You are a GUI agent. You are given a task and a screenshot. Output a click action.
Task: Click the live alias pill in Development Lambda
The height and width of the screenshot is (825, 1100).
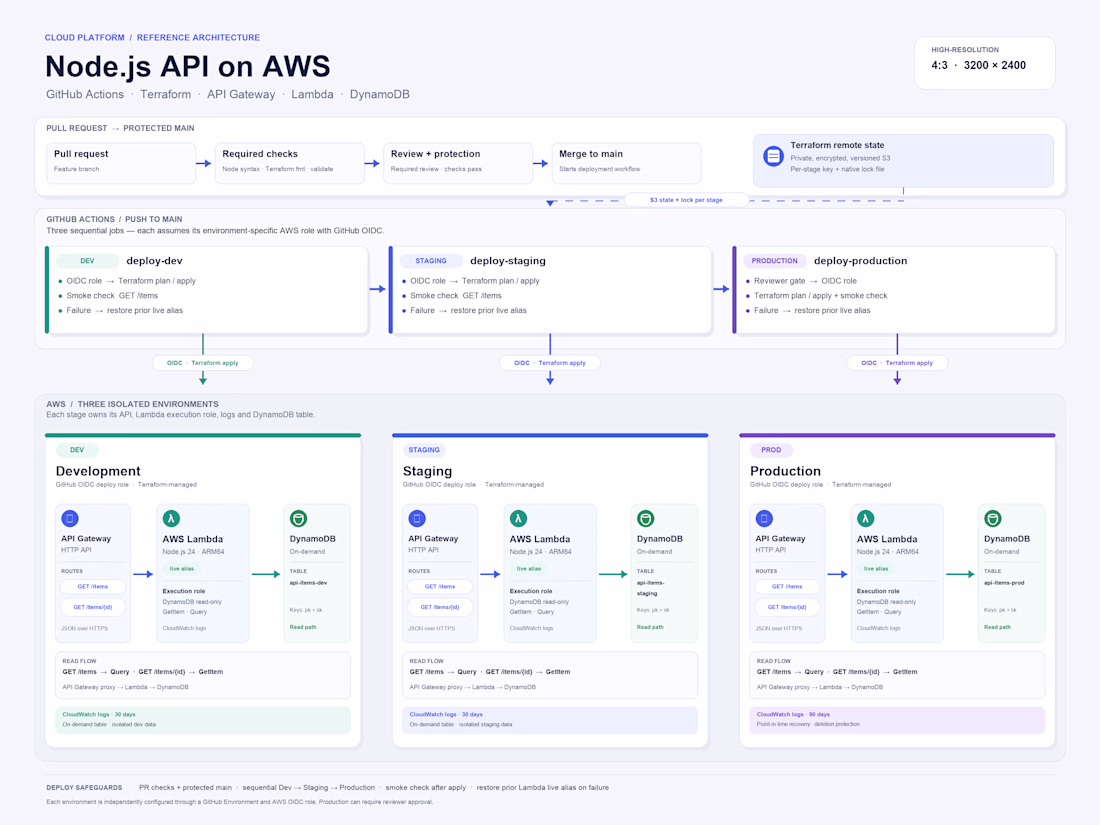coord(182,569)
